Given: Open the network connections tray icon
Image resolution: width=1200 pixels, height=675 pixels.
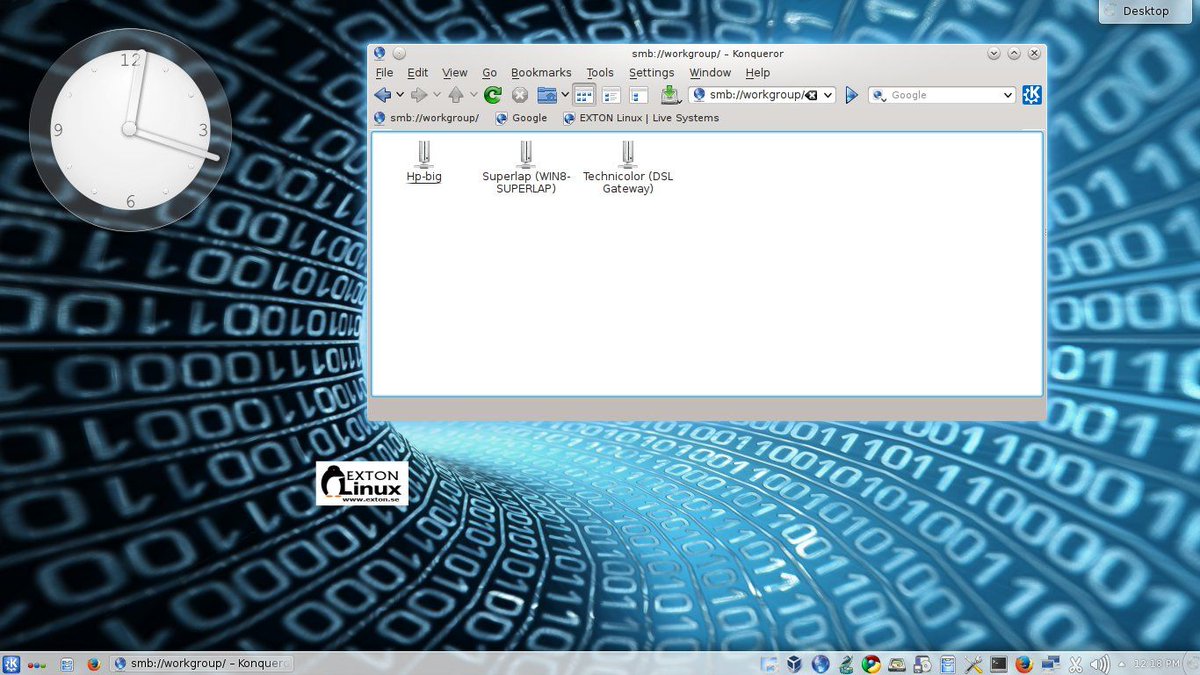Looking at the screenshot, I should click(x=1051, y=663).
